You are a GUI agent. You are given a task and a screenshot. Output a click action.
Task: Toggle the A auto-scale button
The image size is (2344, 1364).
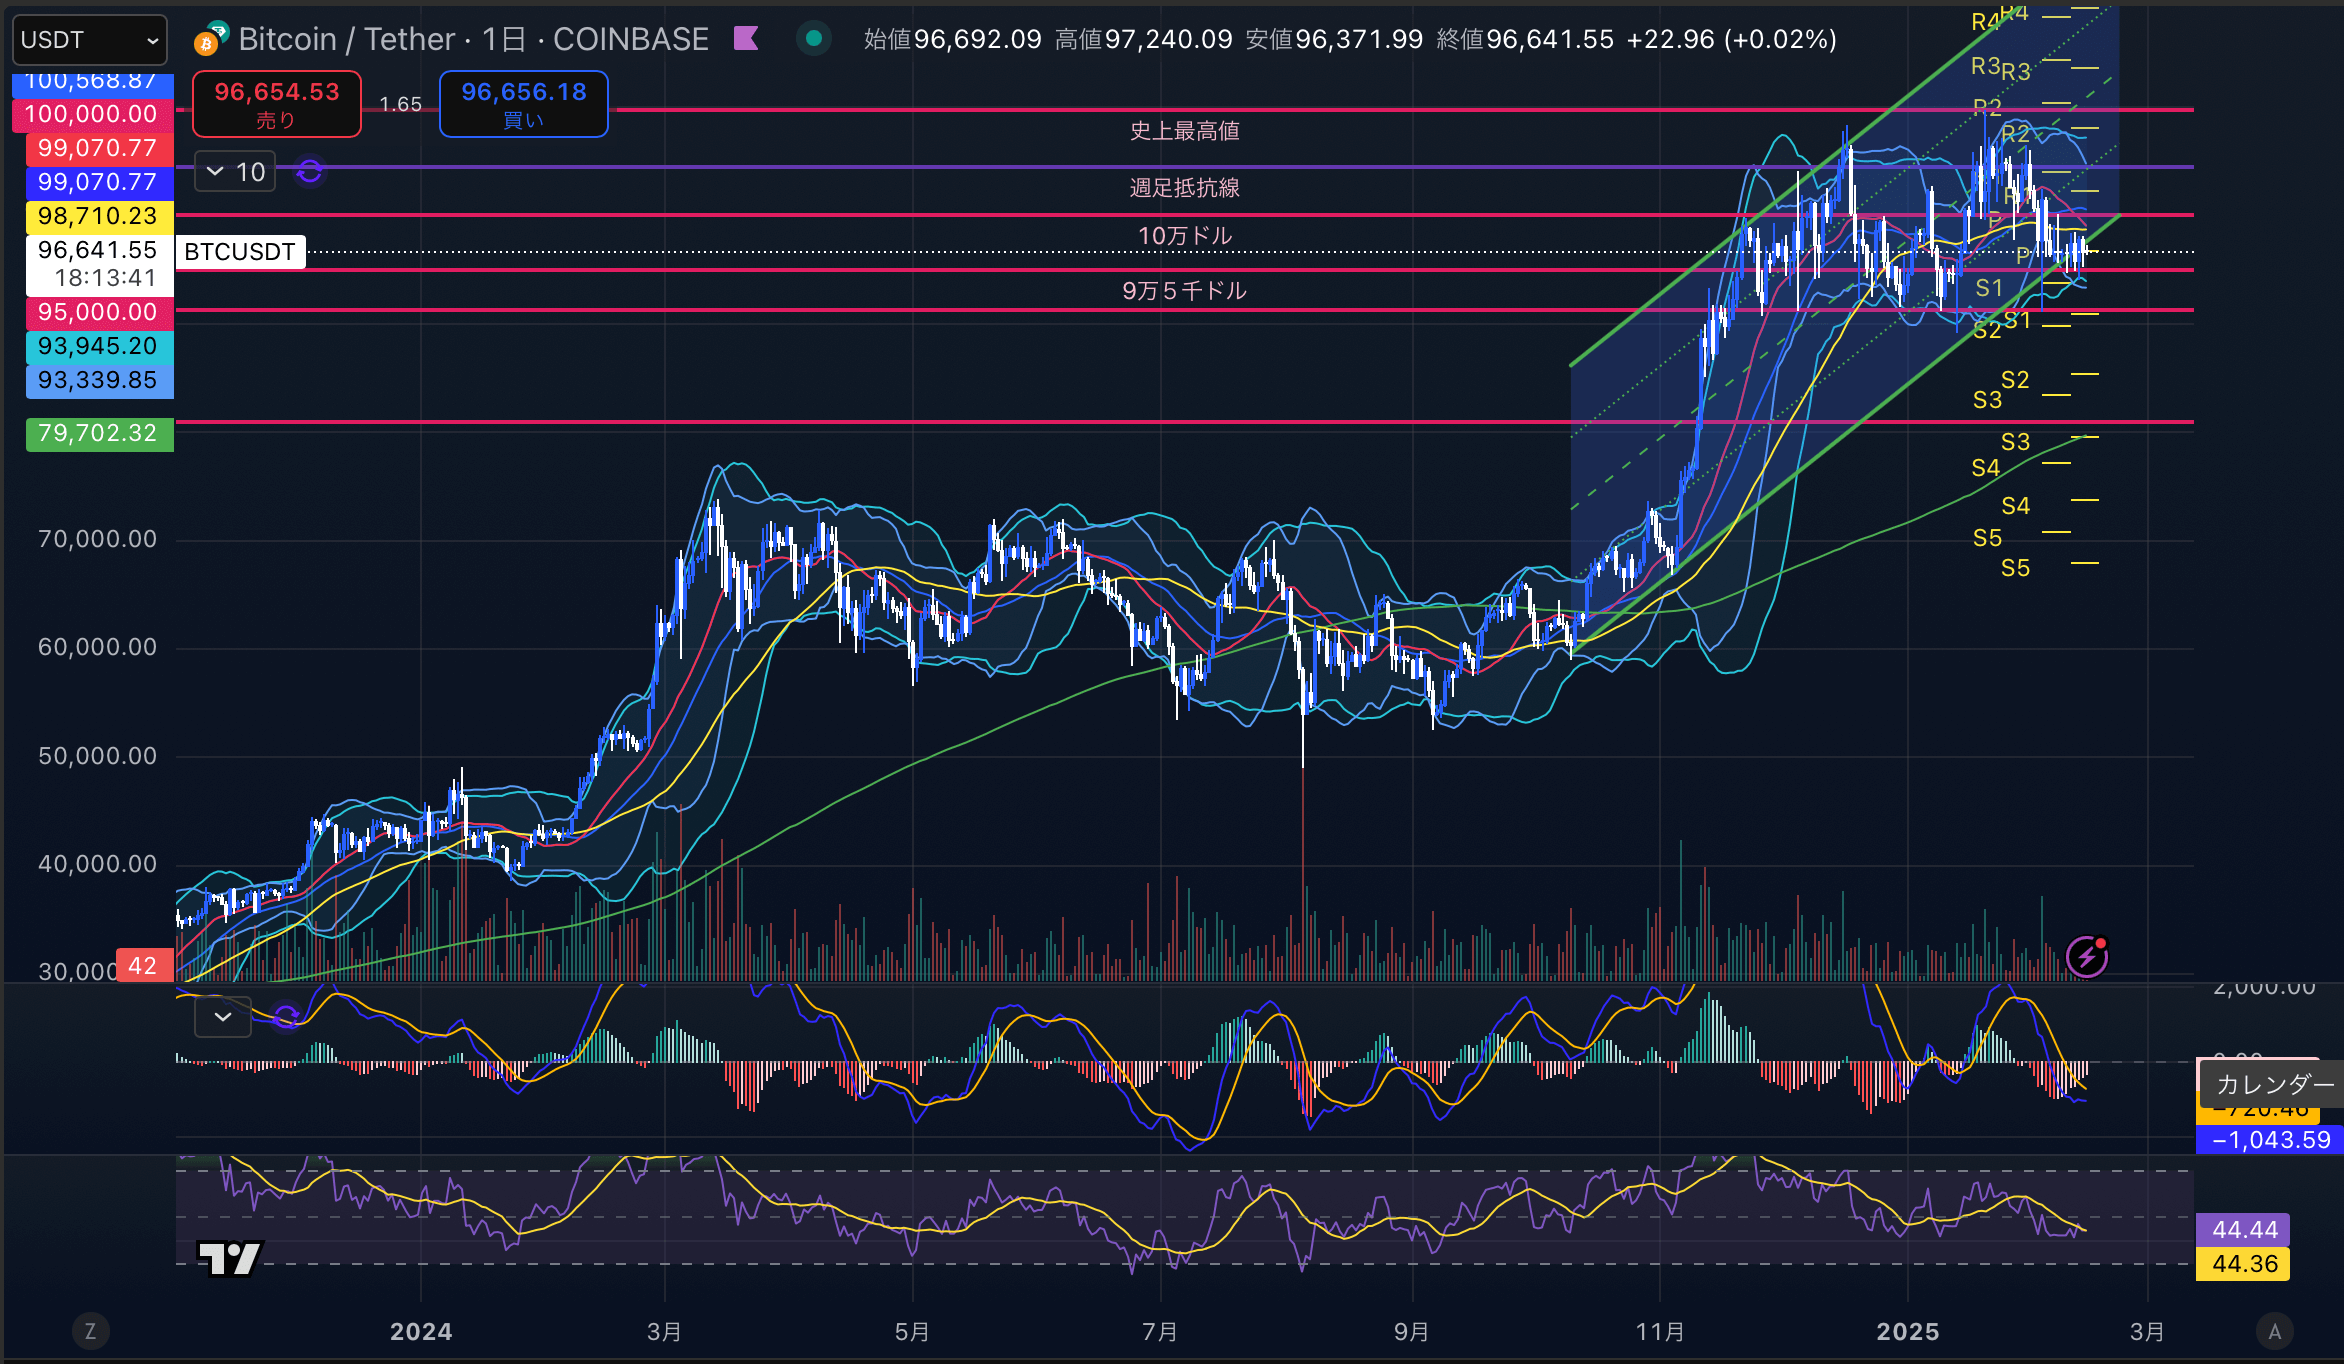click(2275, 1332)
